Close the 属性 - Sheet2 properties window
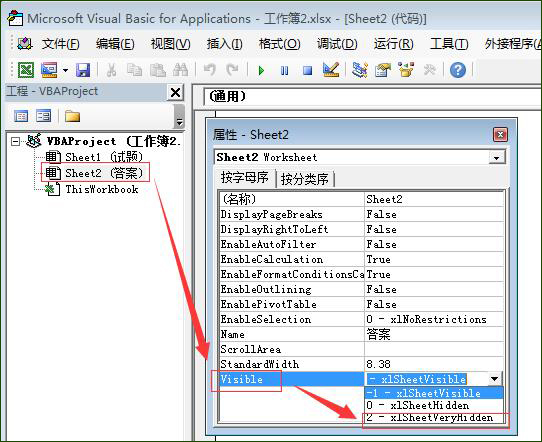Screen dimensions: 542x442 click(500, 134)
